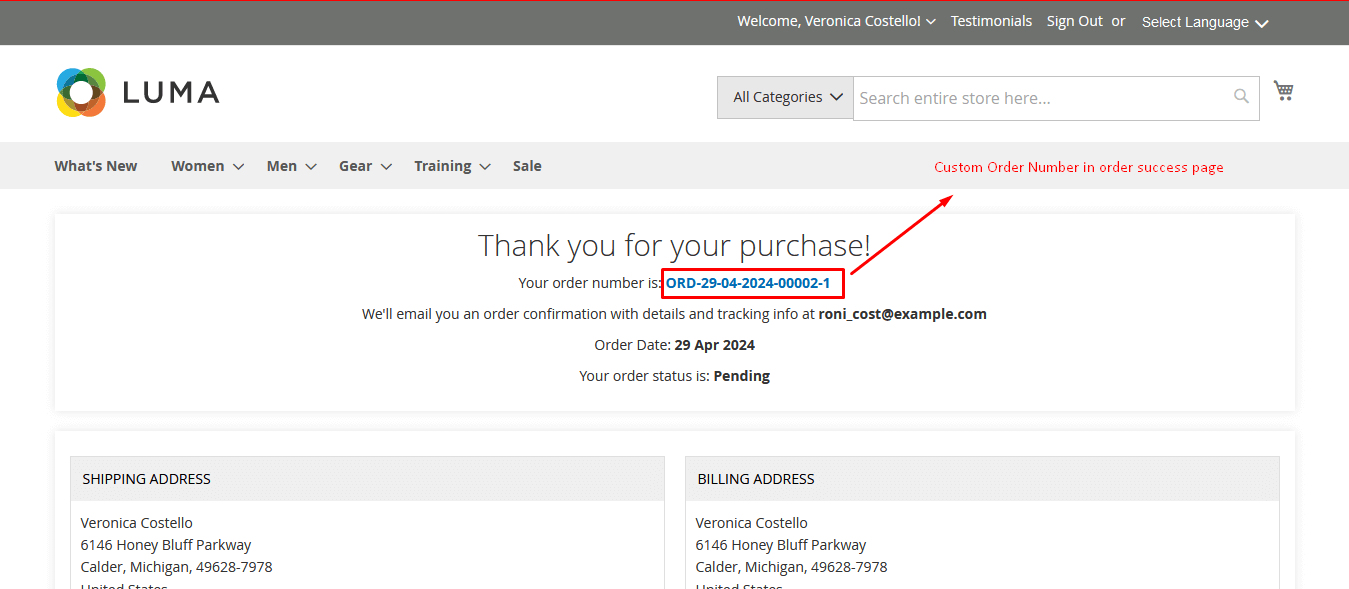Go to the What's New page
Image resolution: width=1349 pixels, height=589 pixels.
[x=96, y=166]
